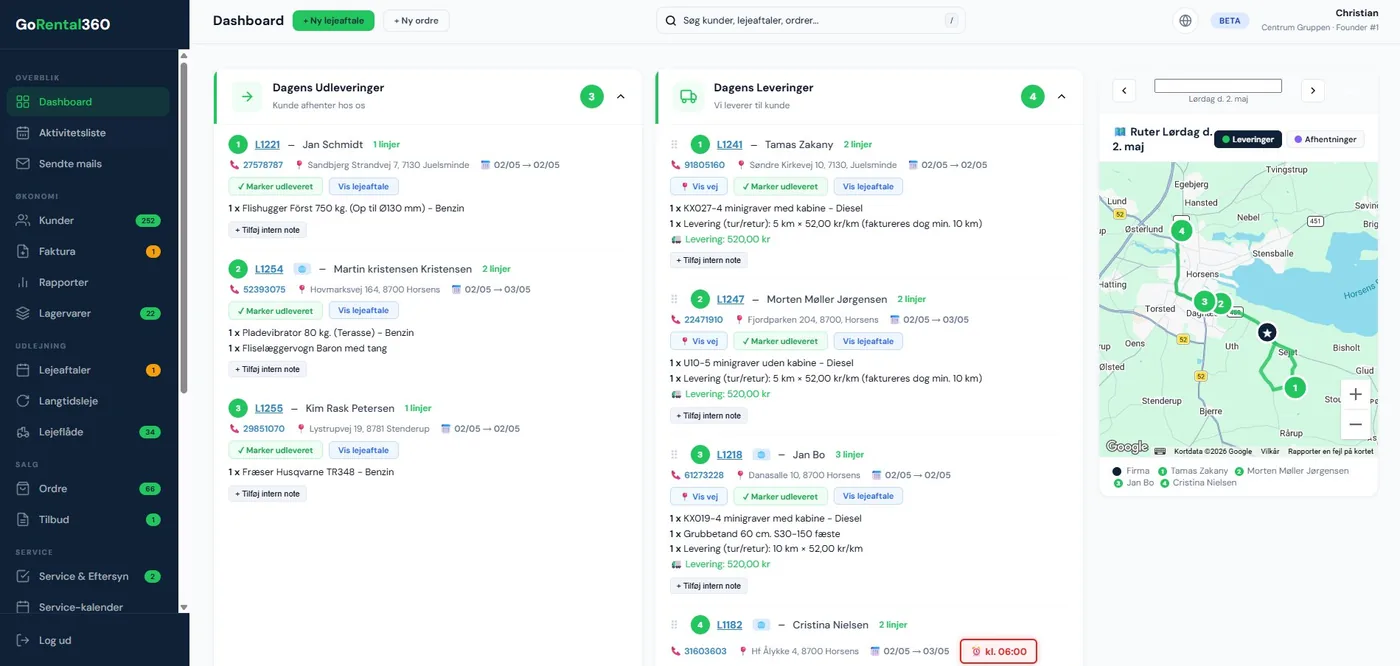Screen dimensions: 1400x666
Task: Open rental agreement link L1221
Action: coord(267,144)
